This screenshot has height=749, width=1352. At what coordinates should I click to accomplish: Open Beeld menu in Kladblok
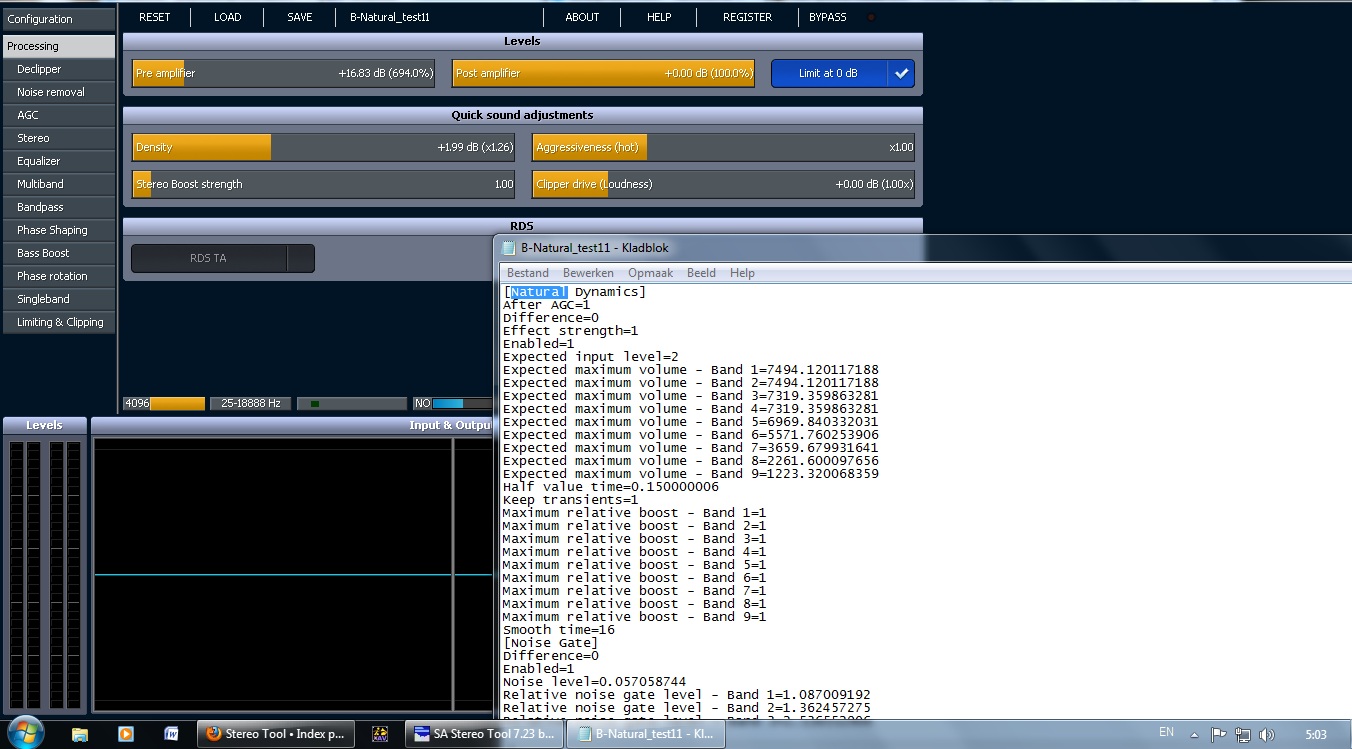pyautogui.click(x=701, y=273)
